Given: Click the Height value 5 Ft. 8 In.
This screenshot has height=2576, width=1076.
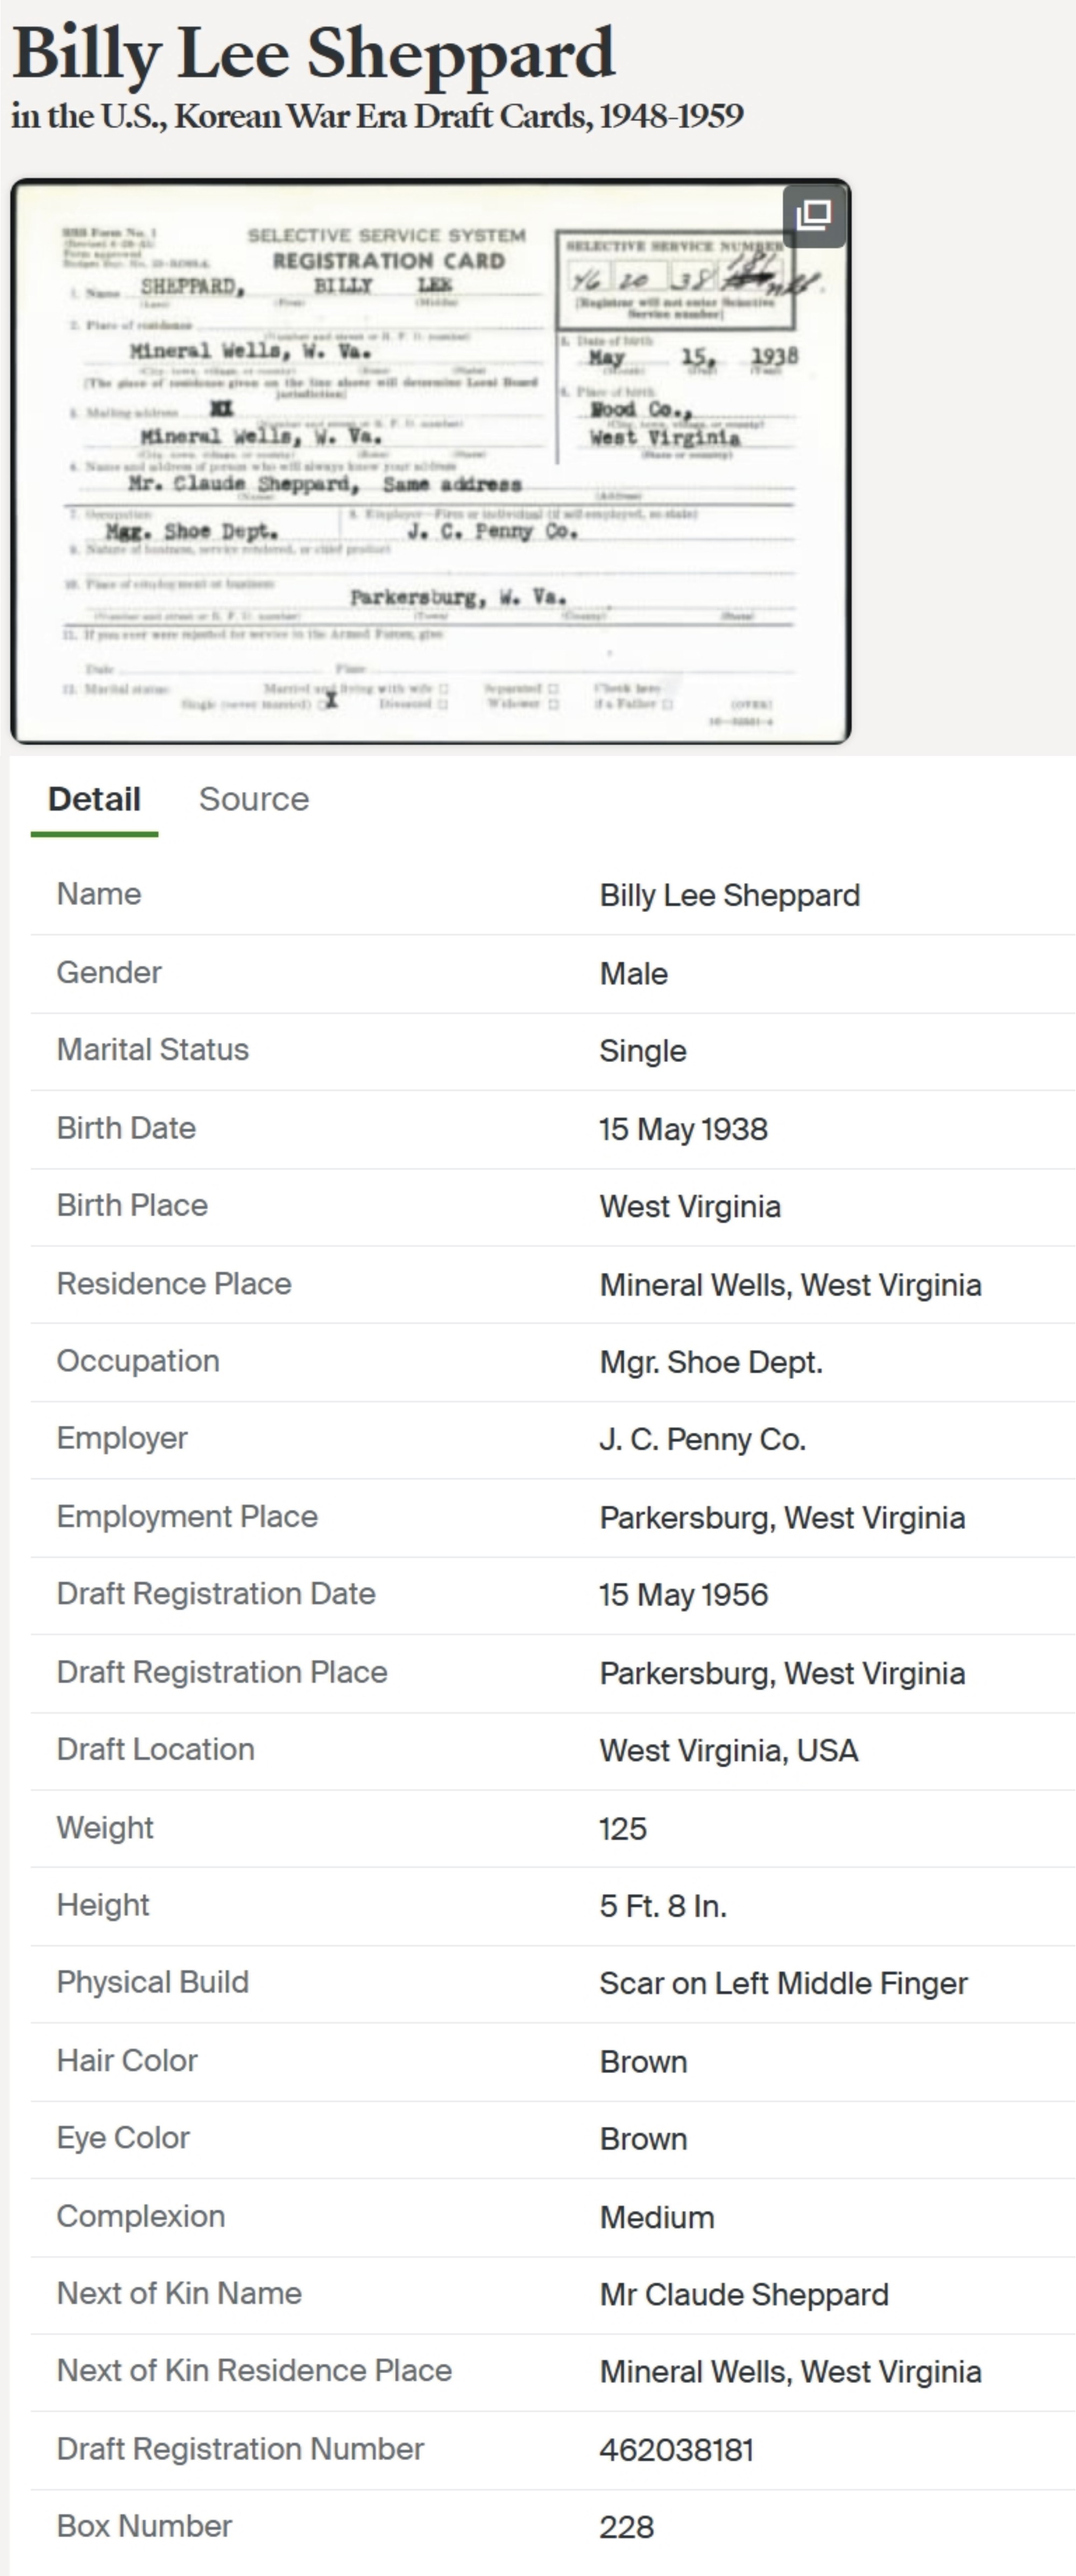Looking at the screenshot, I should tap(662, 1906).
